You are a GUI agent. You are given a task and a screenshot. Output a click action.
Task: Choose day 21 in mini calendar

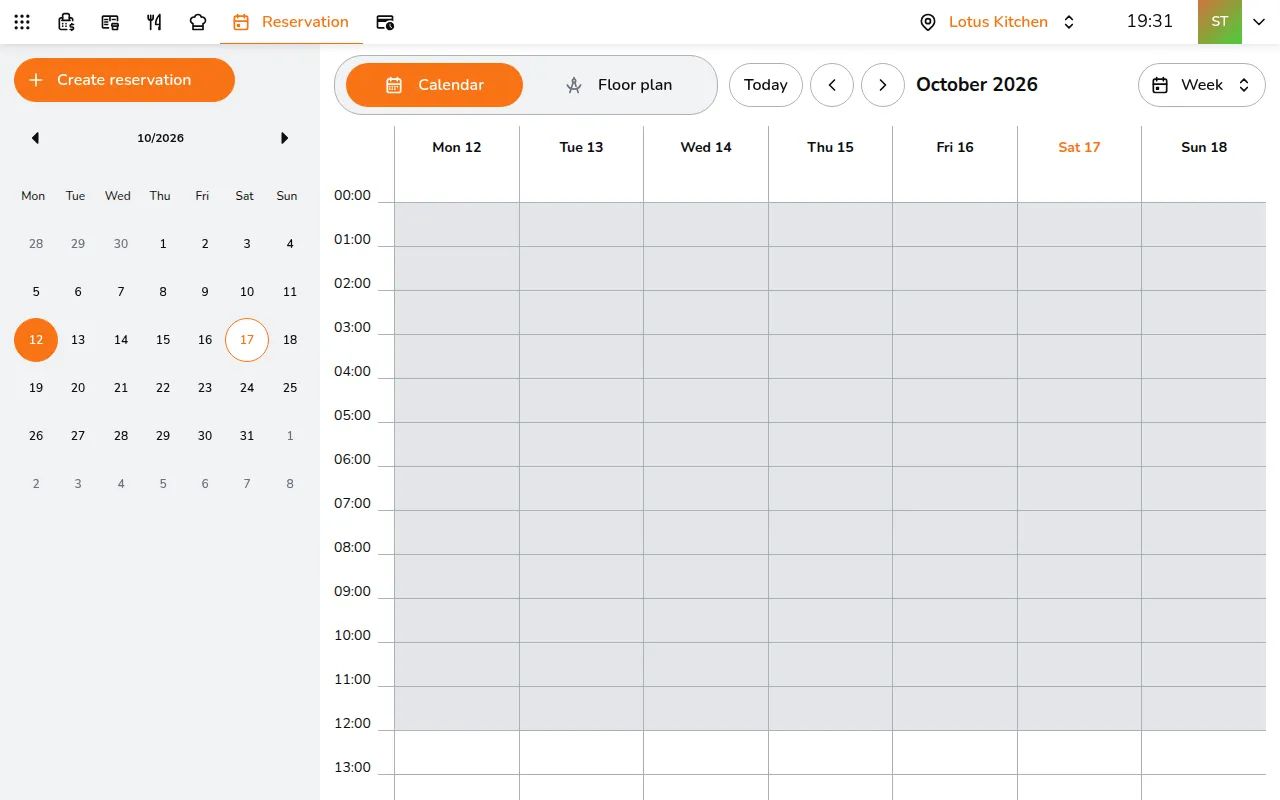pos(121,388)
